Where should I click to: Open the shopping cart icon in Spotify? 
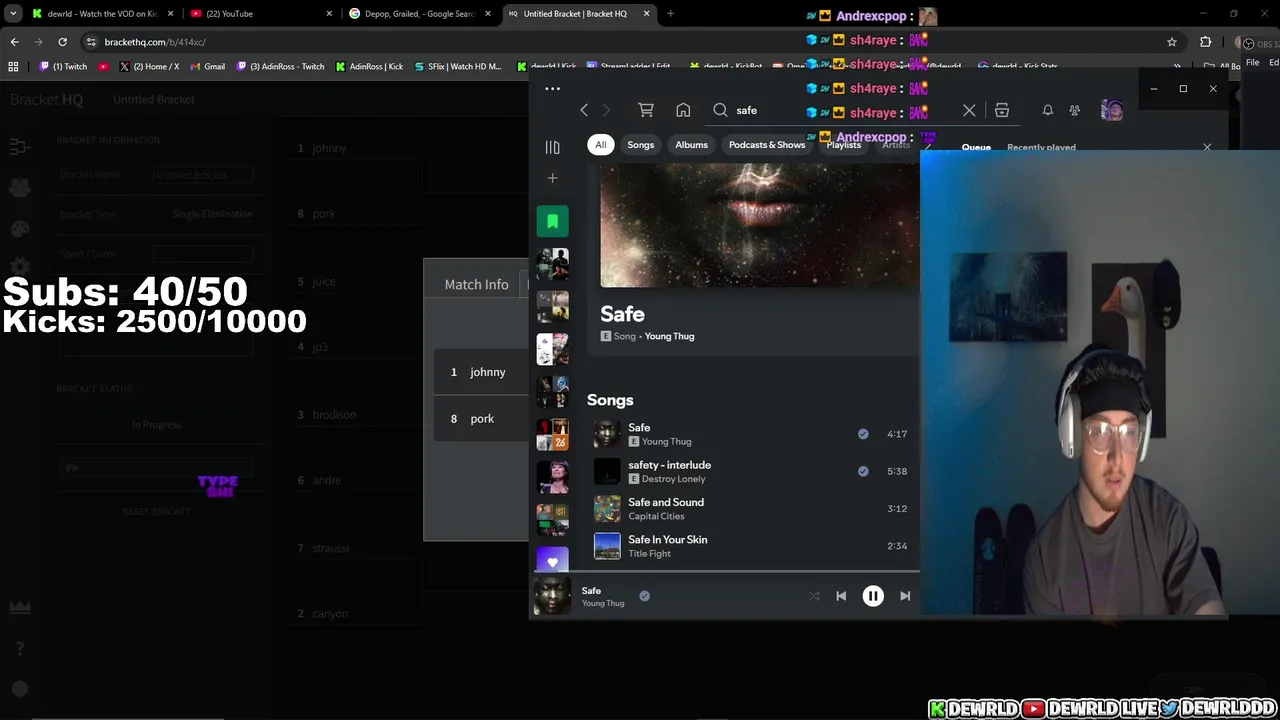pyautogui.click(x=646, y=110)
